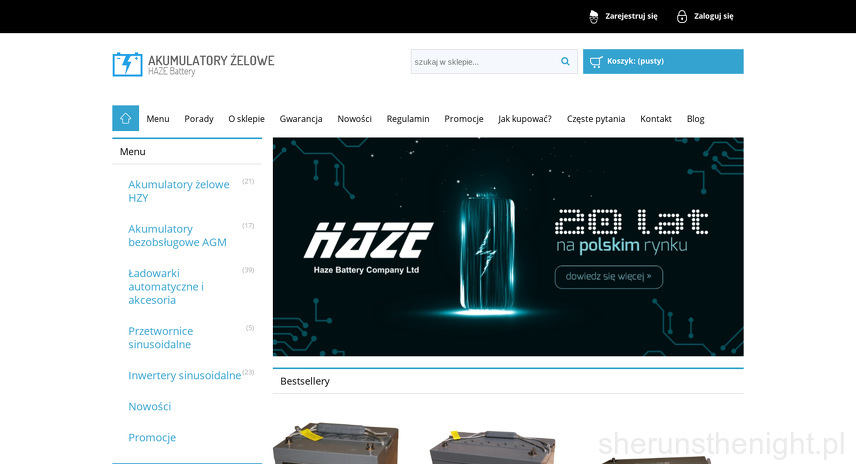Open Nowości in the top navigation

[x=354, y=119]
